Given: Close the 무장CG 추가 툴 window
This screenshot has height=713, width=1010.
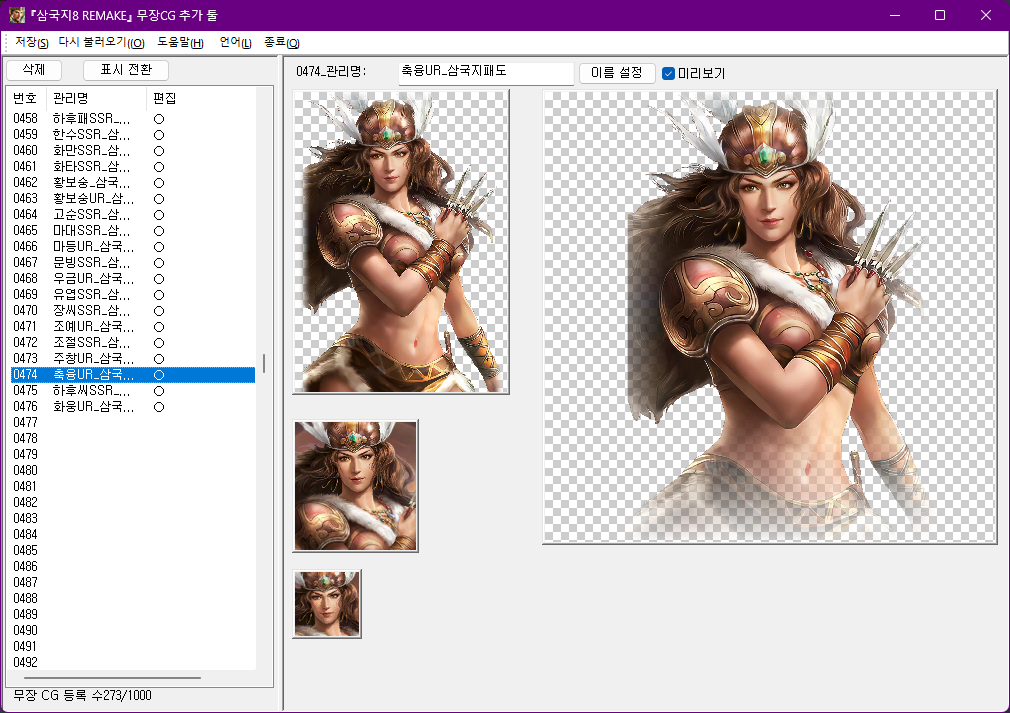Looking at the screenshot, I should pos(986,15).
